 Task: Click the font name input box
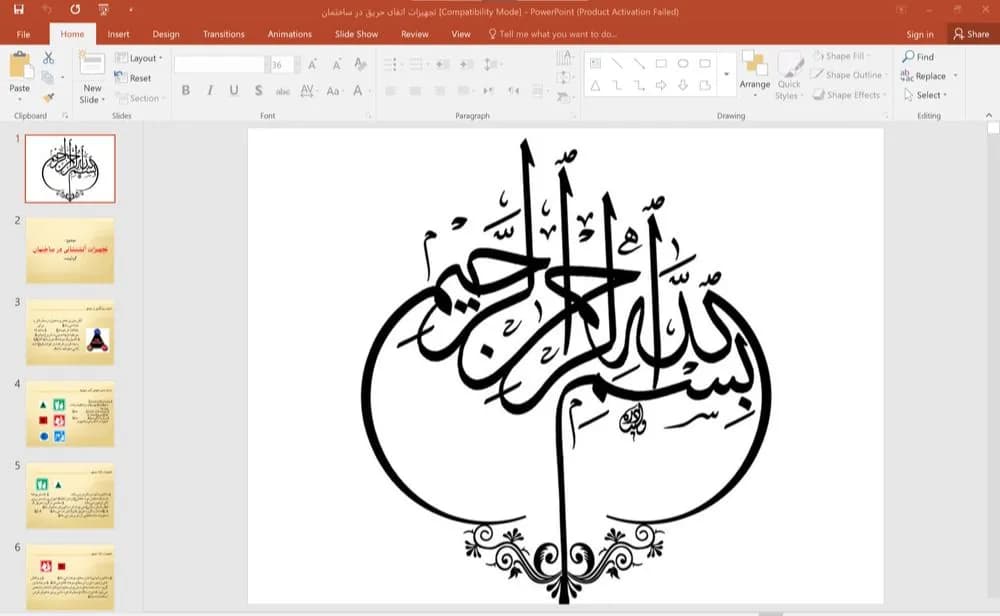point(219,64)
